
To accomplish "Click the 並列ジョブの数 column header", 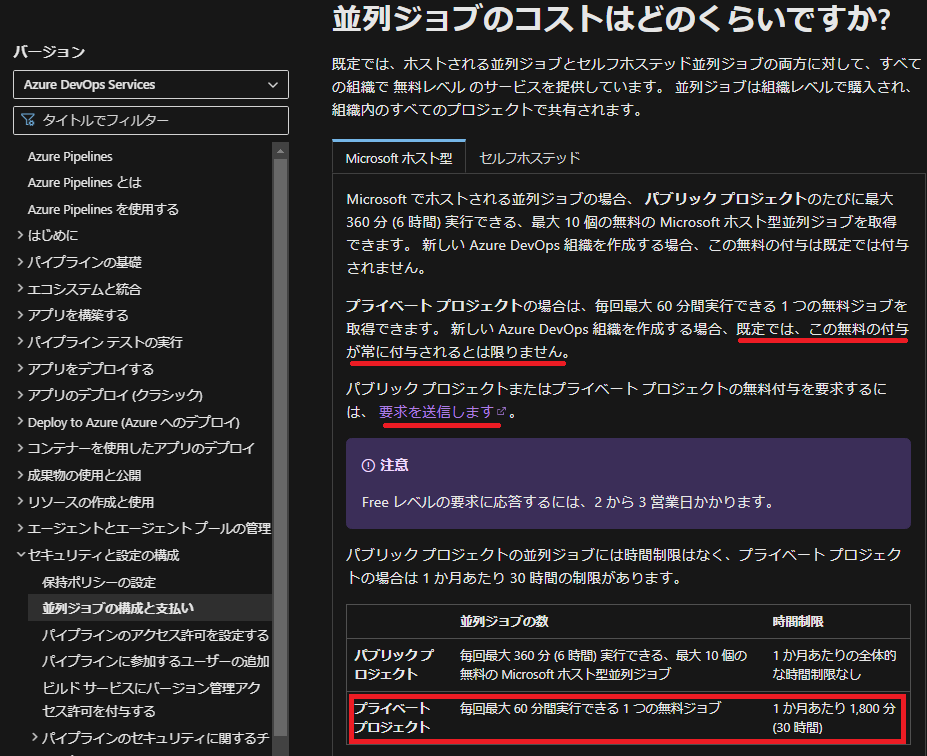I will tap(504, 621).
